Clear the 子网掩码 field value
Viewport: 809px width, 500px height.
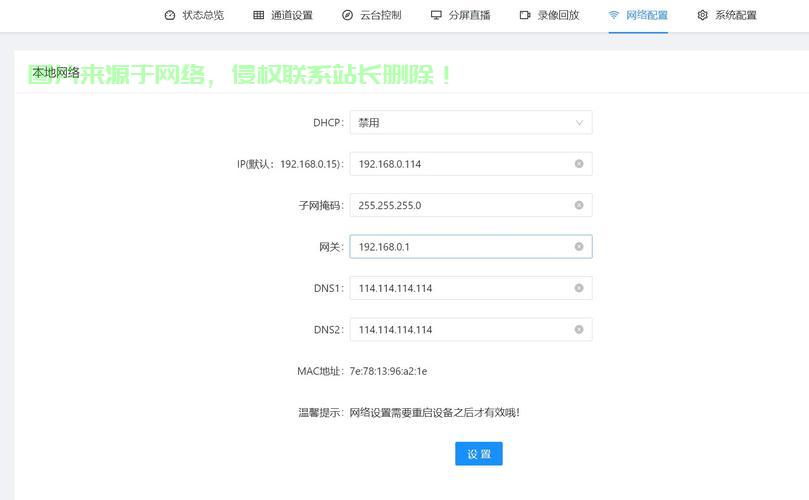579,205
